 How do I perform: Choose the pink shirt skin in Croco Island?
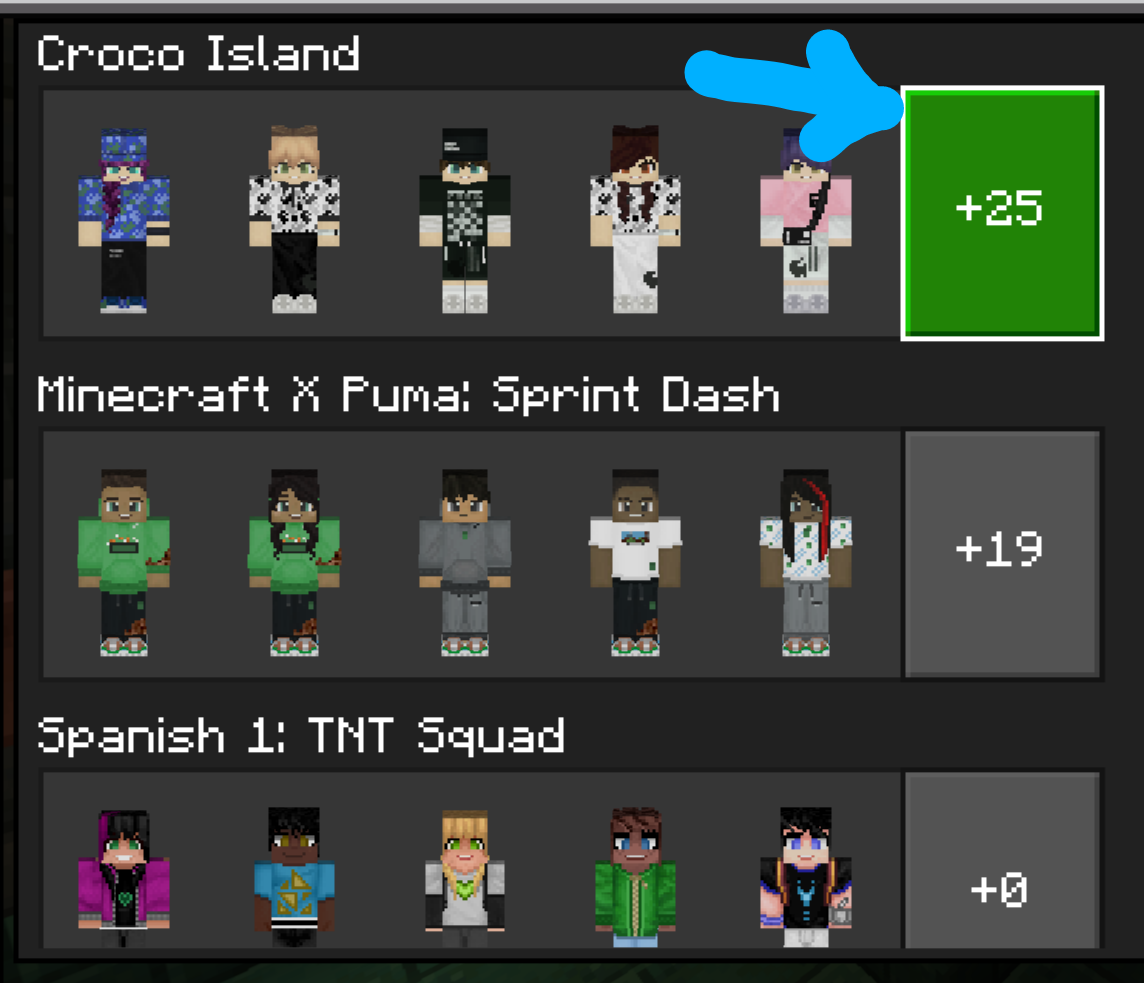(805, 220)
